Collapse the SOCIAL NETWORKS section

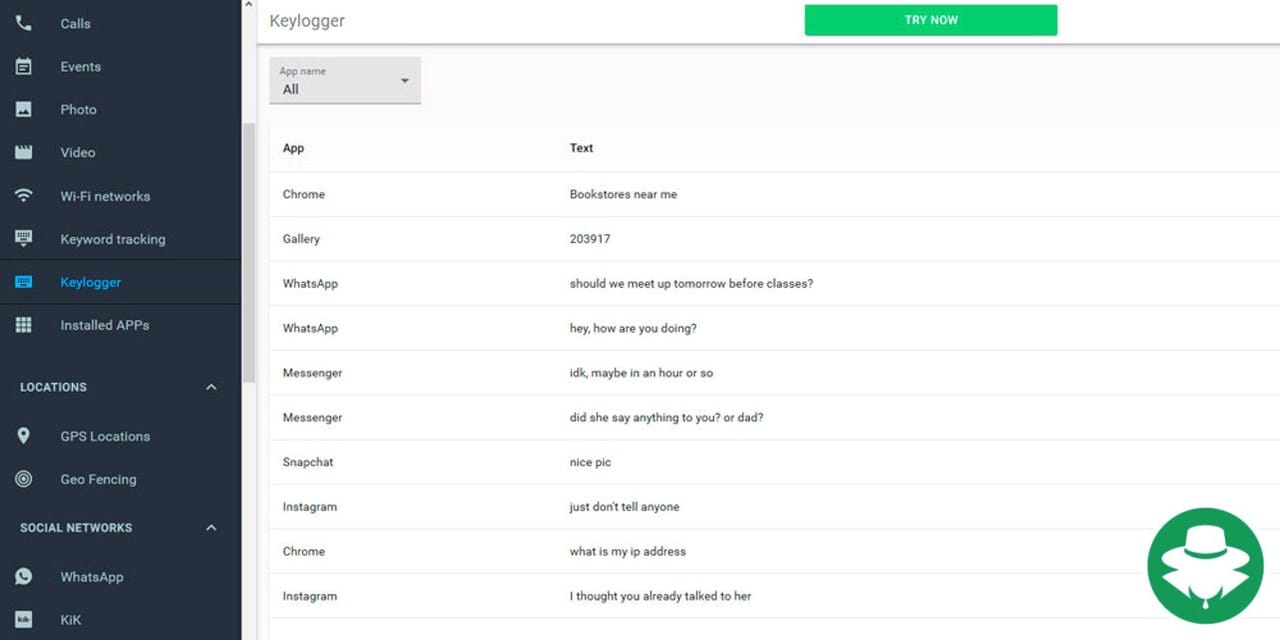pyautogui.click(x=210, y=527)
